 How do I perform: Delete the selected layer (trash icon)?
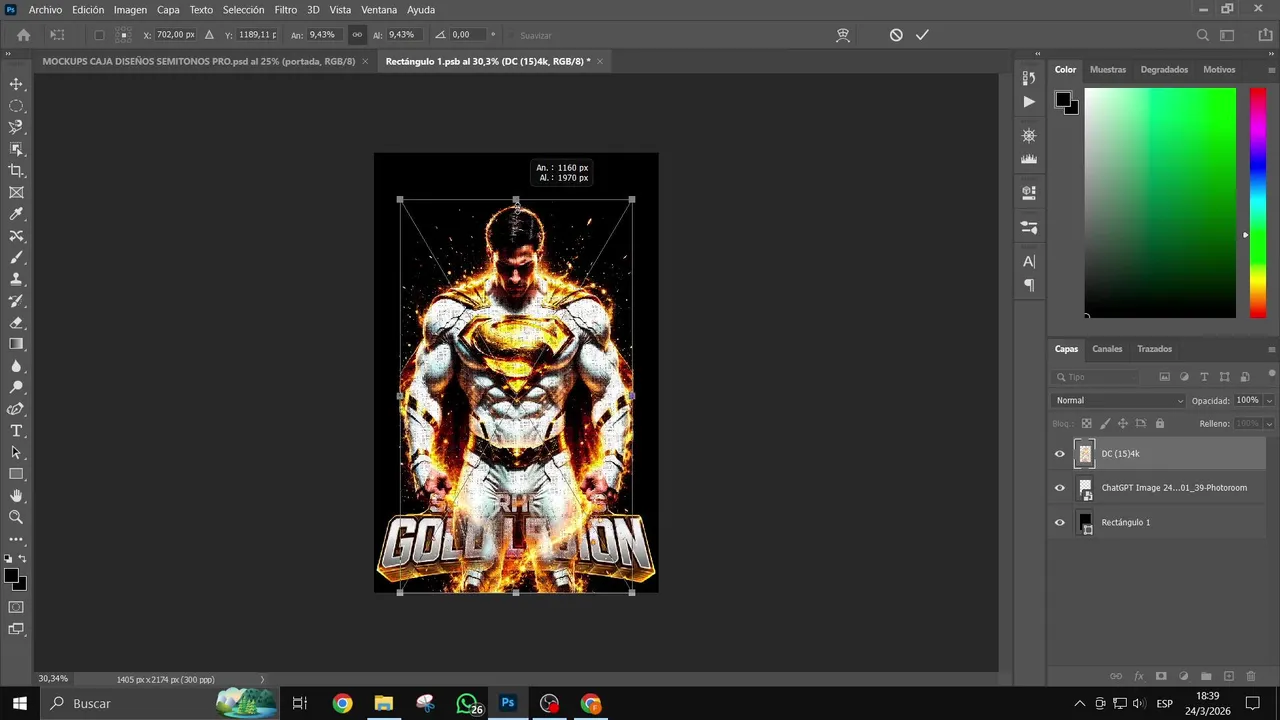1251,677
